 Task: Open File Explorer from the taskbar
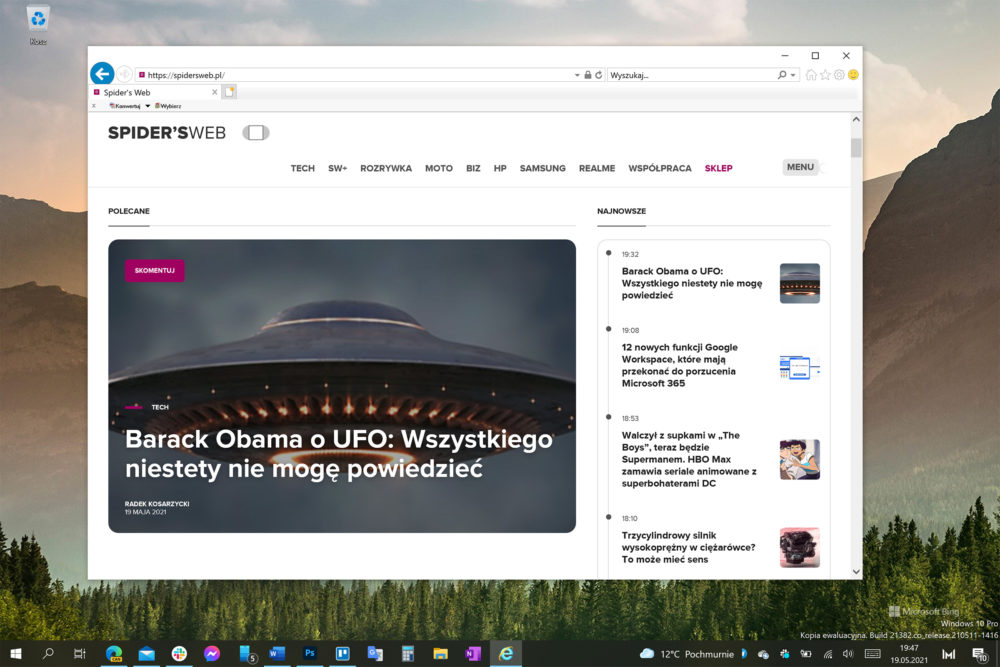coord(440,654)
